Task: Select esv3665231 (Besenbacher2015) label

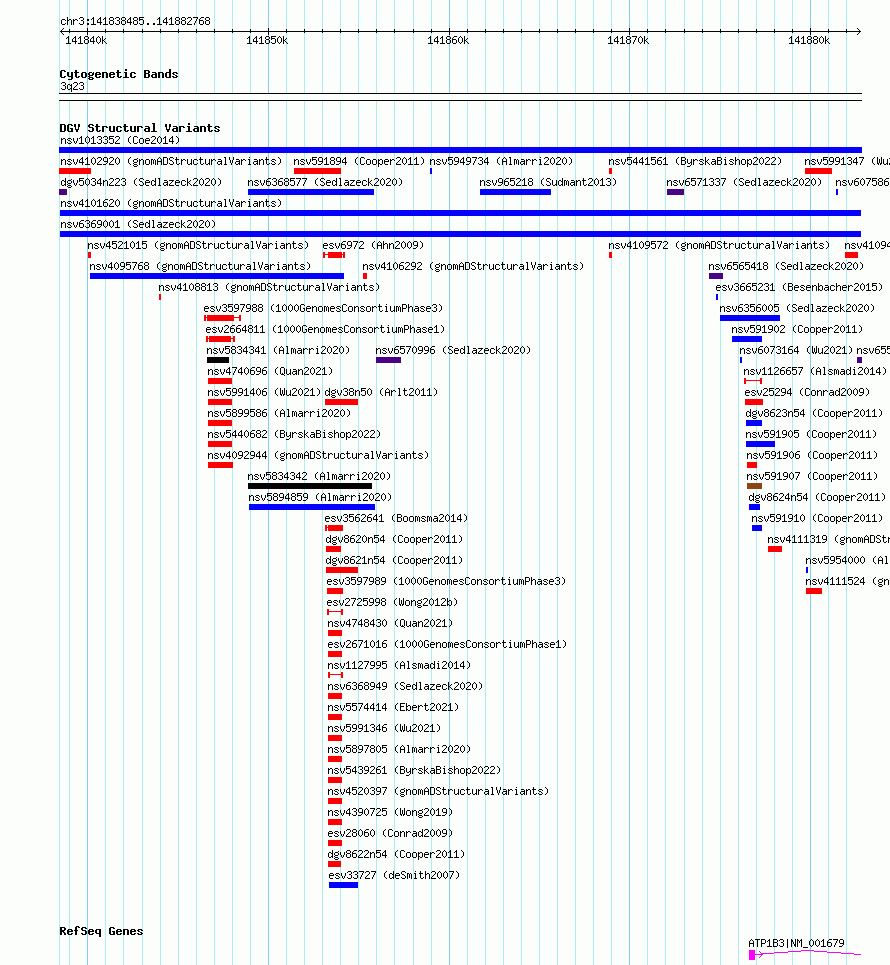Action: coord(799,287)
